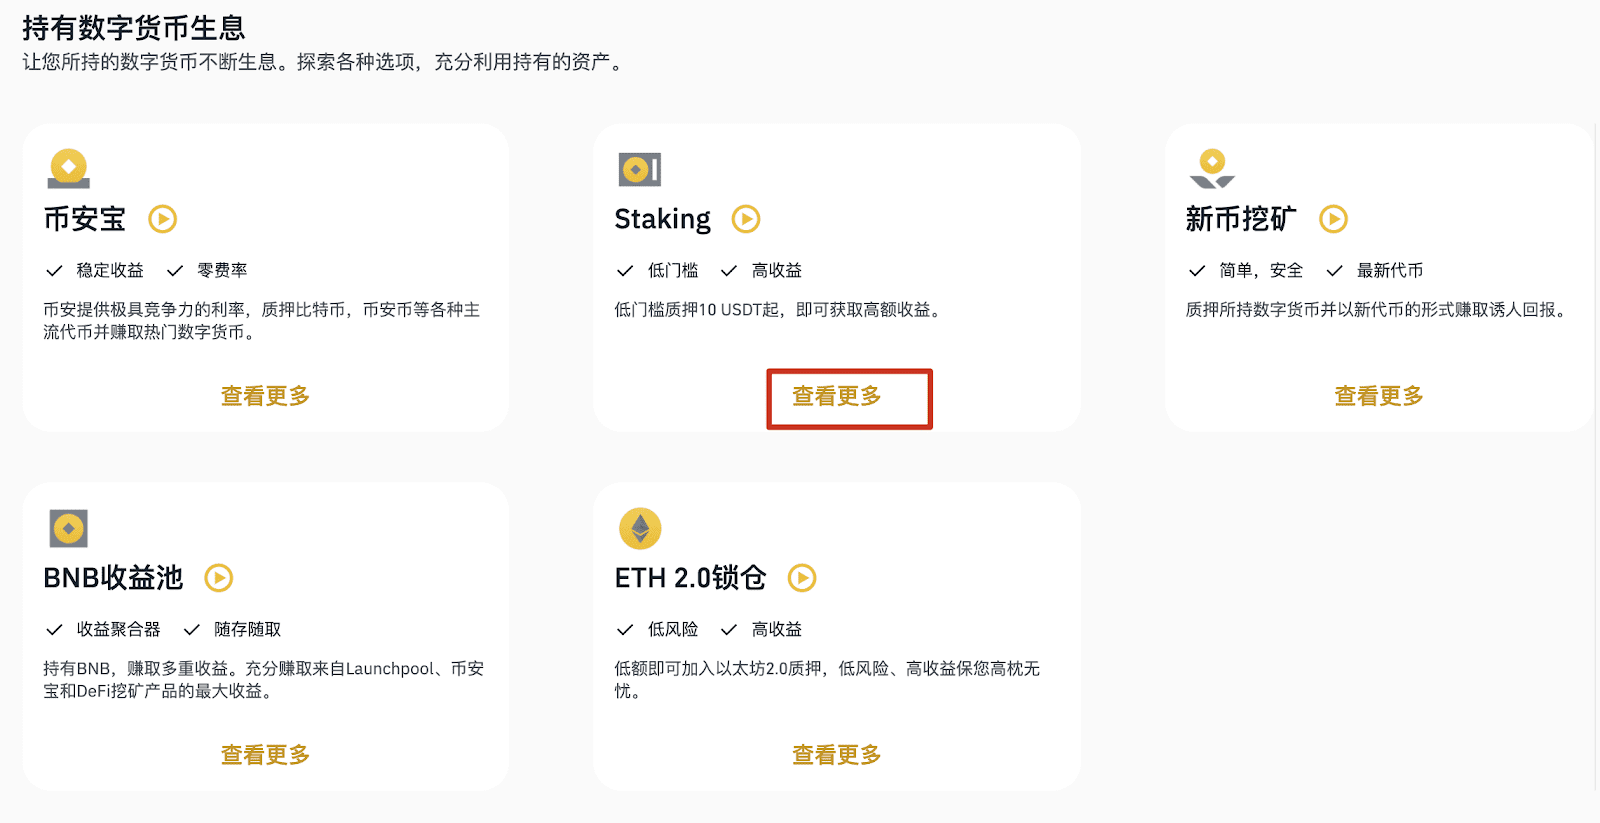Play the Staking tutorial video button

tap(746, 219)
